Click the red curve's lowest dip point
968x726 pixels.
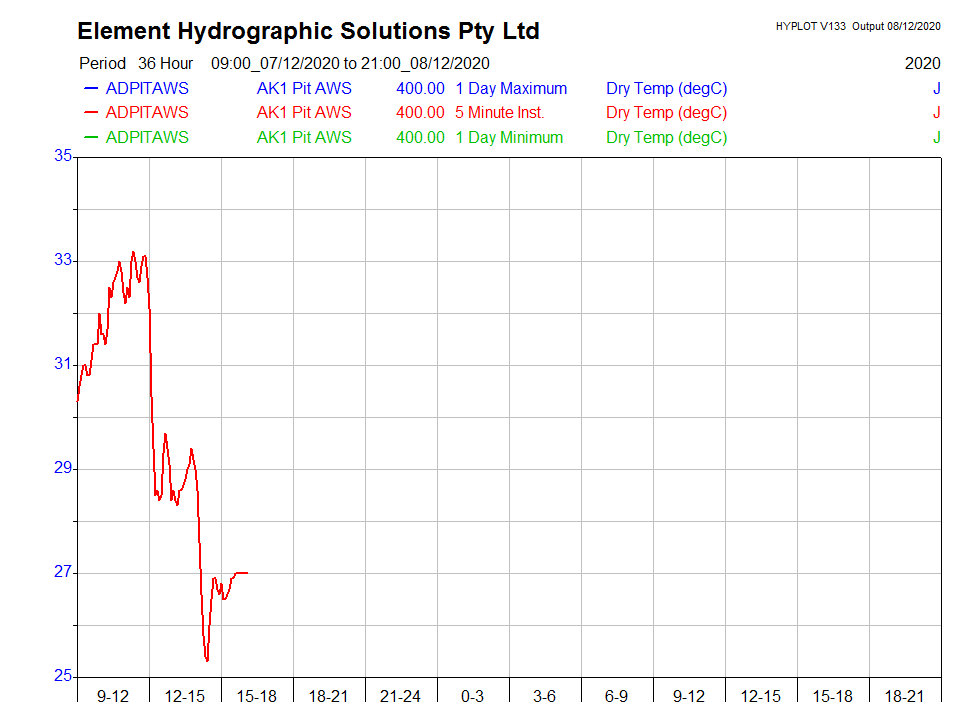[x=207, y=660]
